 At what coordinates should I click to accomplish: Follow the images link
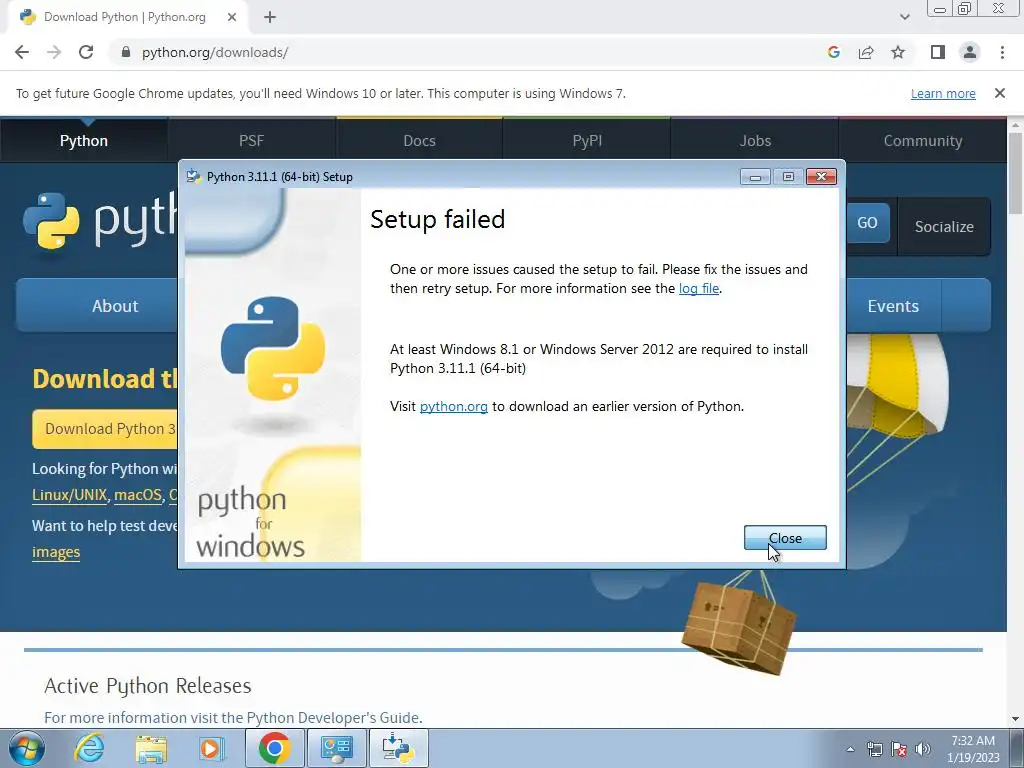56,552
